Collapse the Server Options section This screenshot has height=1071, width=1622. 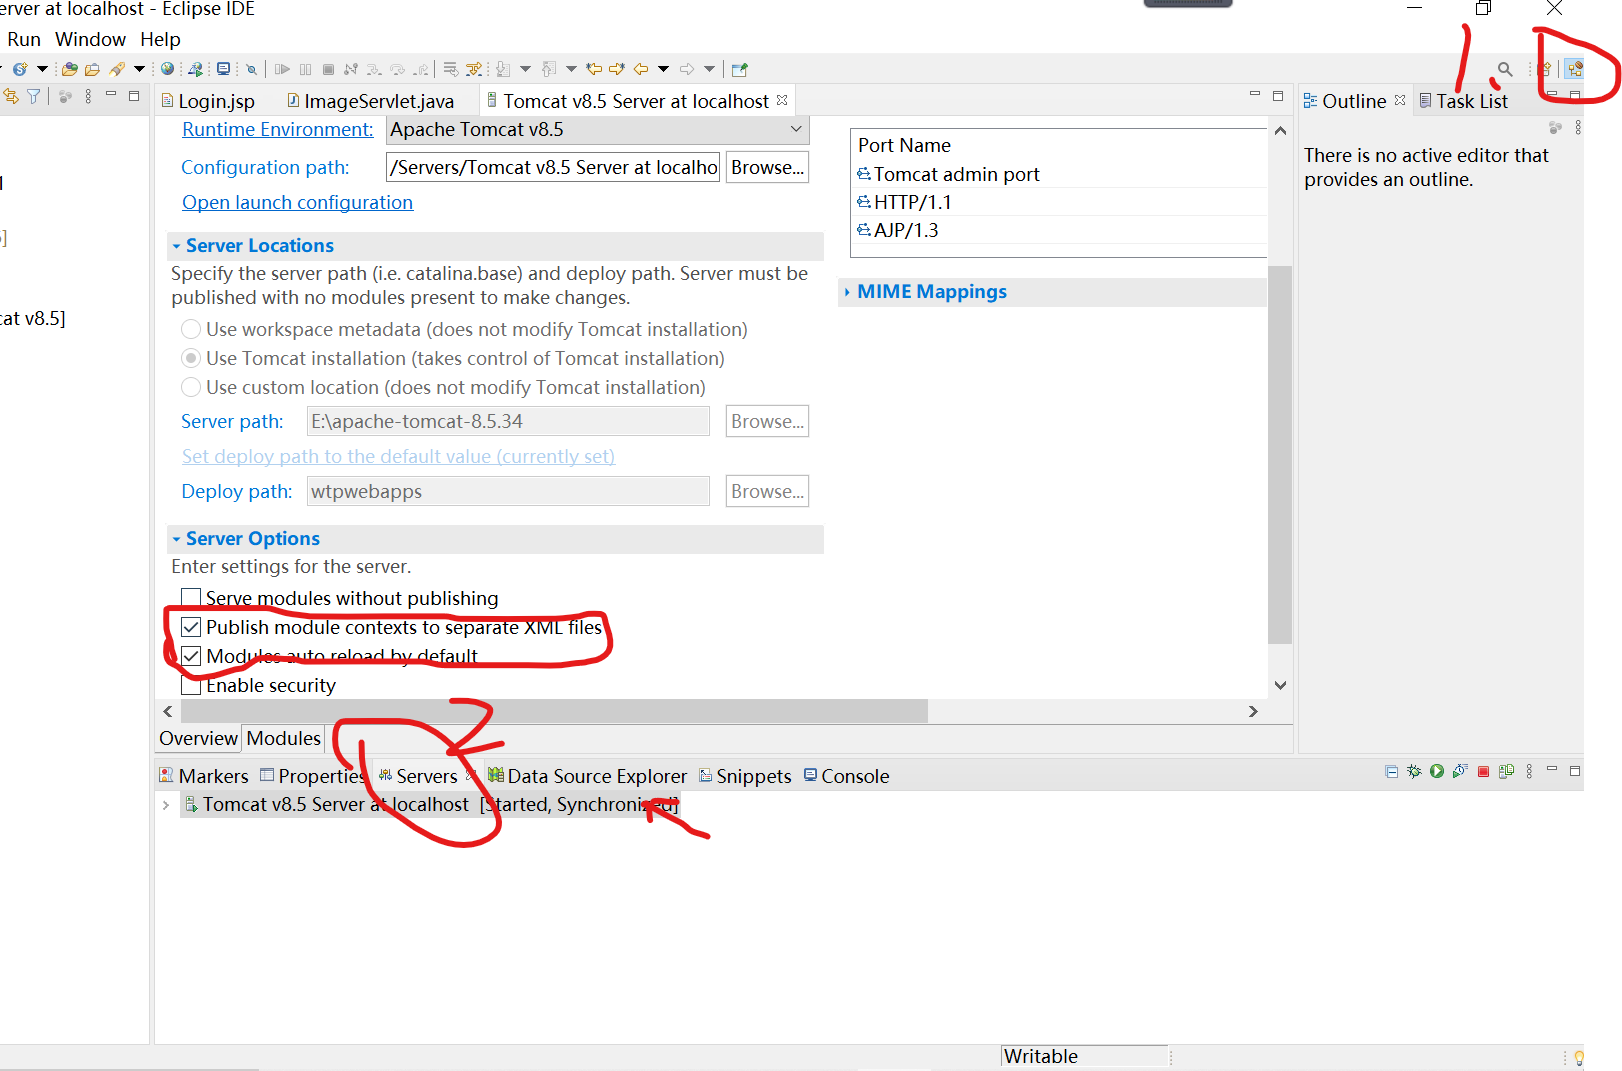coord(176,539)
